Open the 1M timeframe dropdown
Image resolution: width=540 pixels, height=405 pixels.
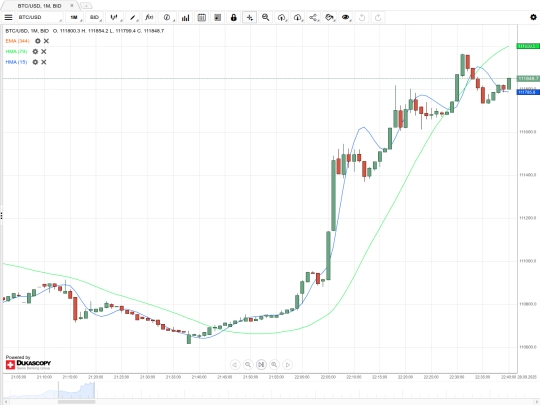[75, 17]
